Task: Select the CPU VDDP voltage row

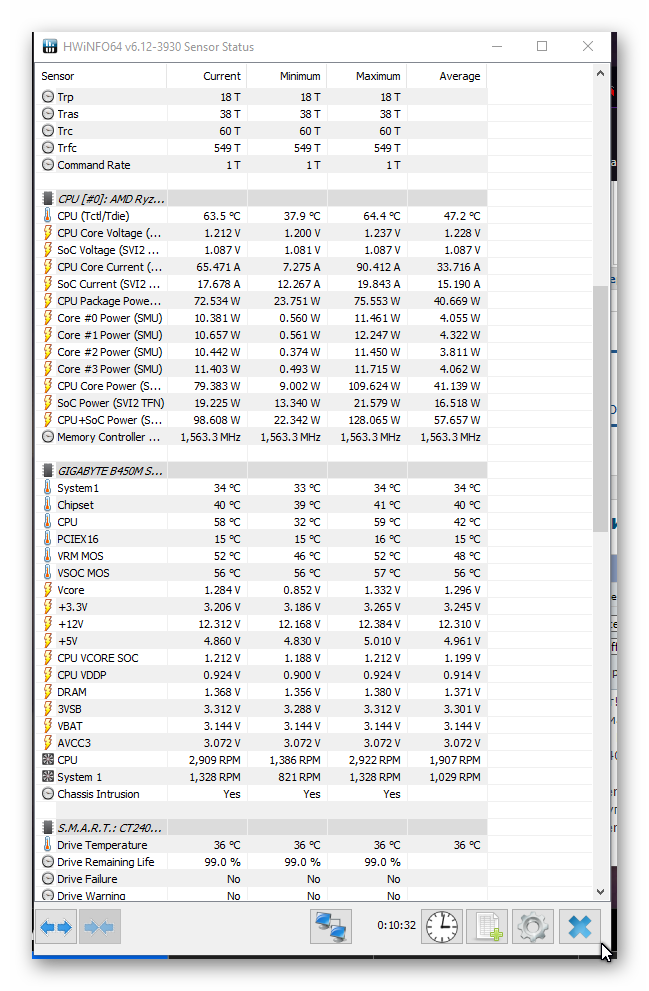Action: click(262, 675)
